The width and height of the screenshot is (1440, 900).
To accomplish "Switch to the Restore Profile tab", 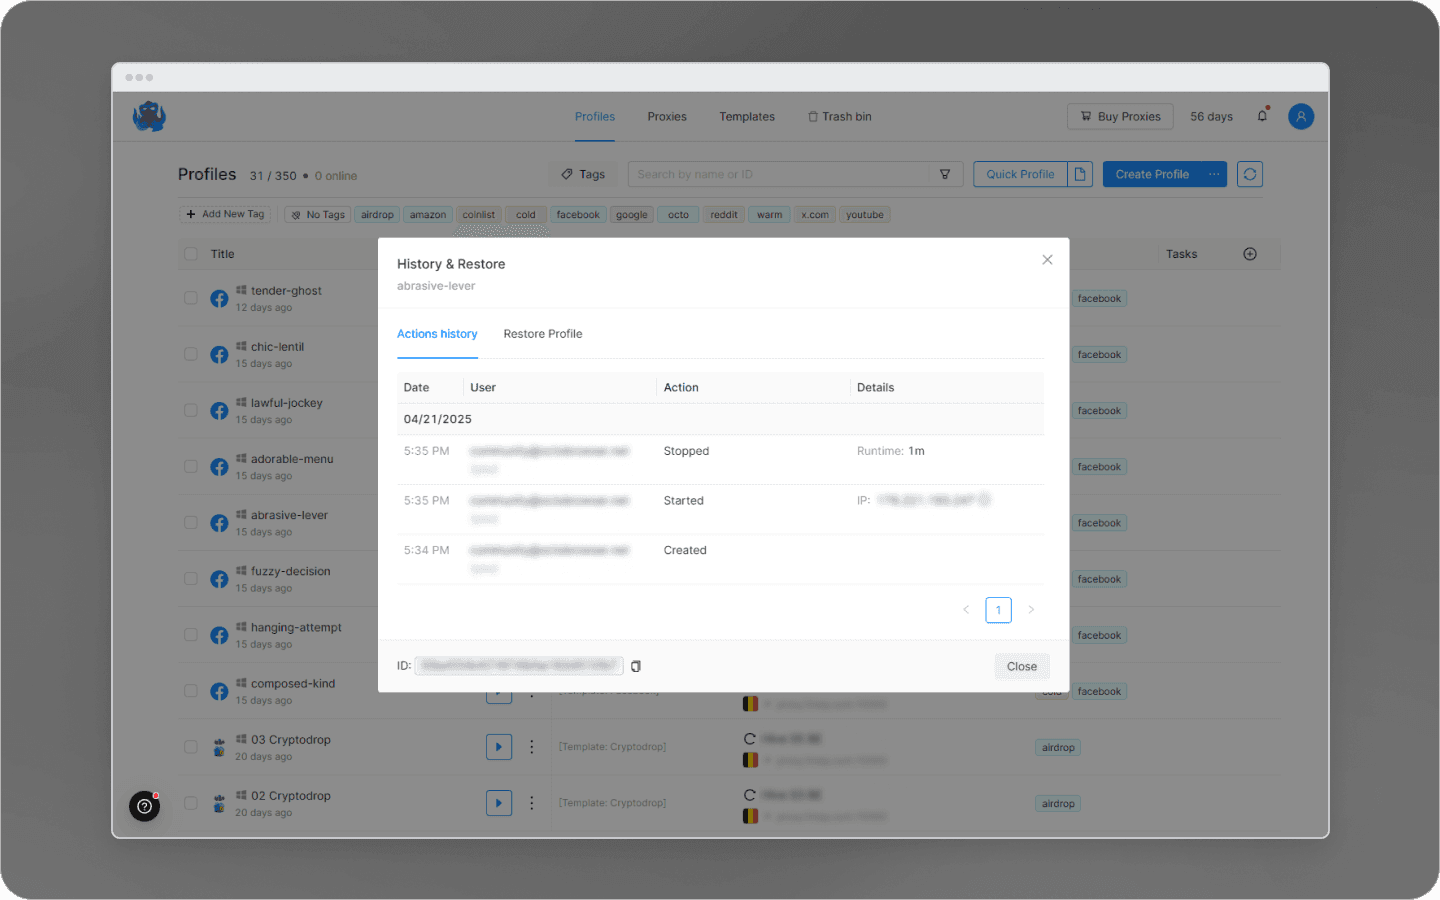I will [543, 334].
